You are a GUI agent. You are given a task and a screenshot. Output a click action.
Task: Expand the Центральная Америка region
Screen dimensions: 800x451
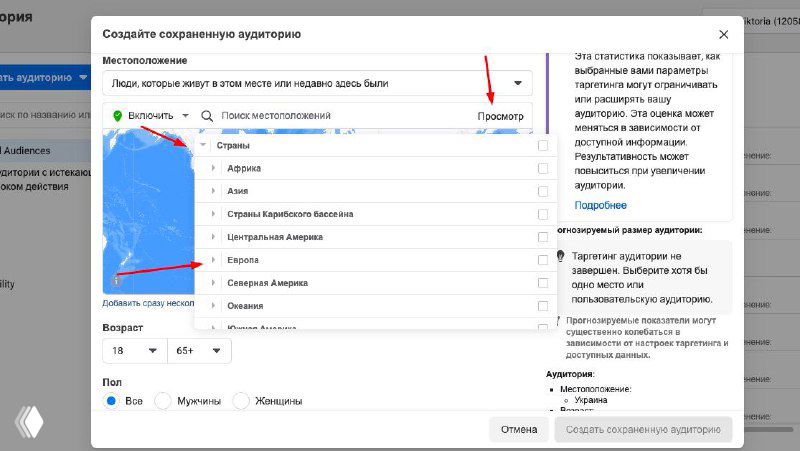(x=213, y=237)
